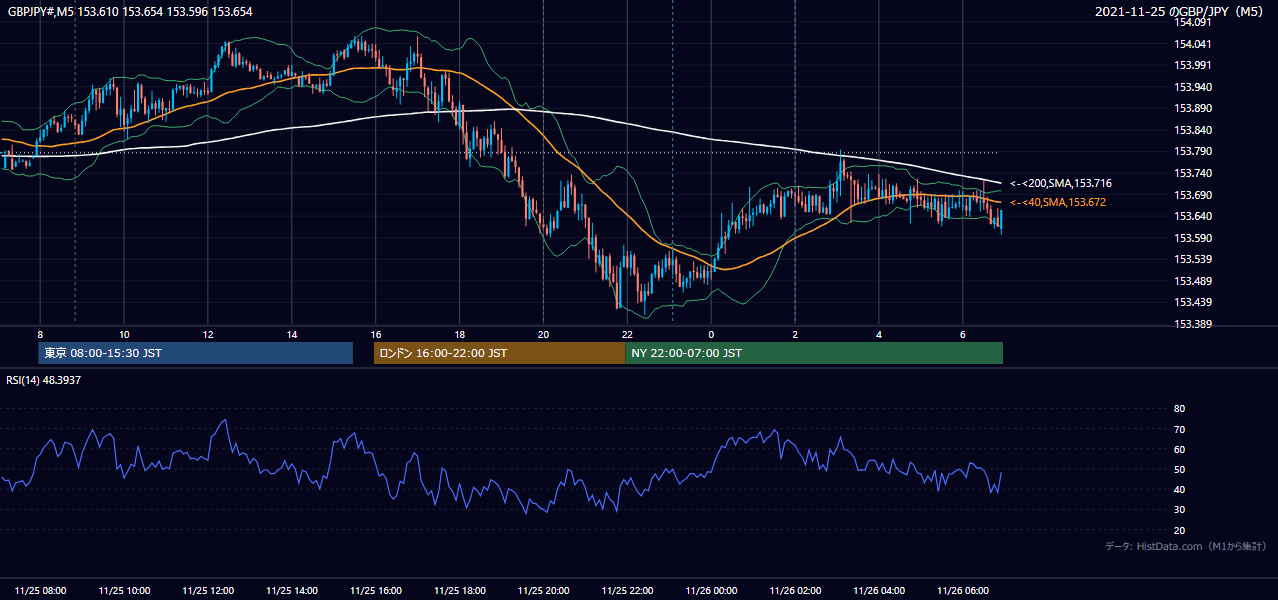Click hour tick 0 under the price chart
Viewport: 1278px width, 600px height.
point(711,334)
